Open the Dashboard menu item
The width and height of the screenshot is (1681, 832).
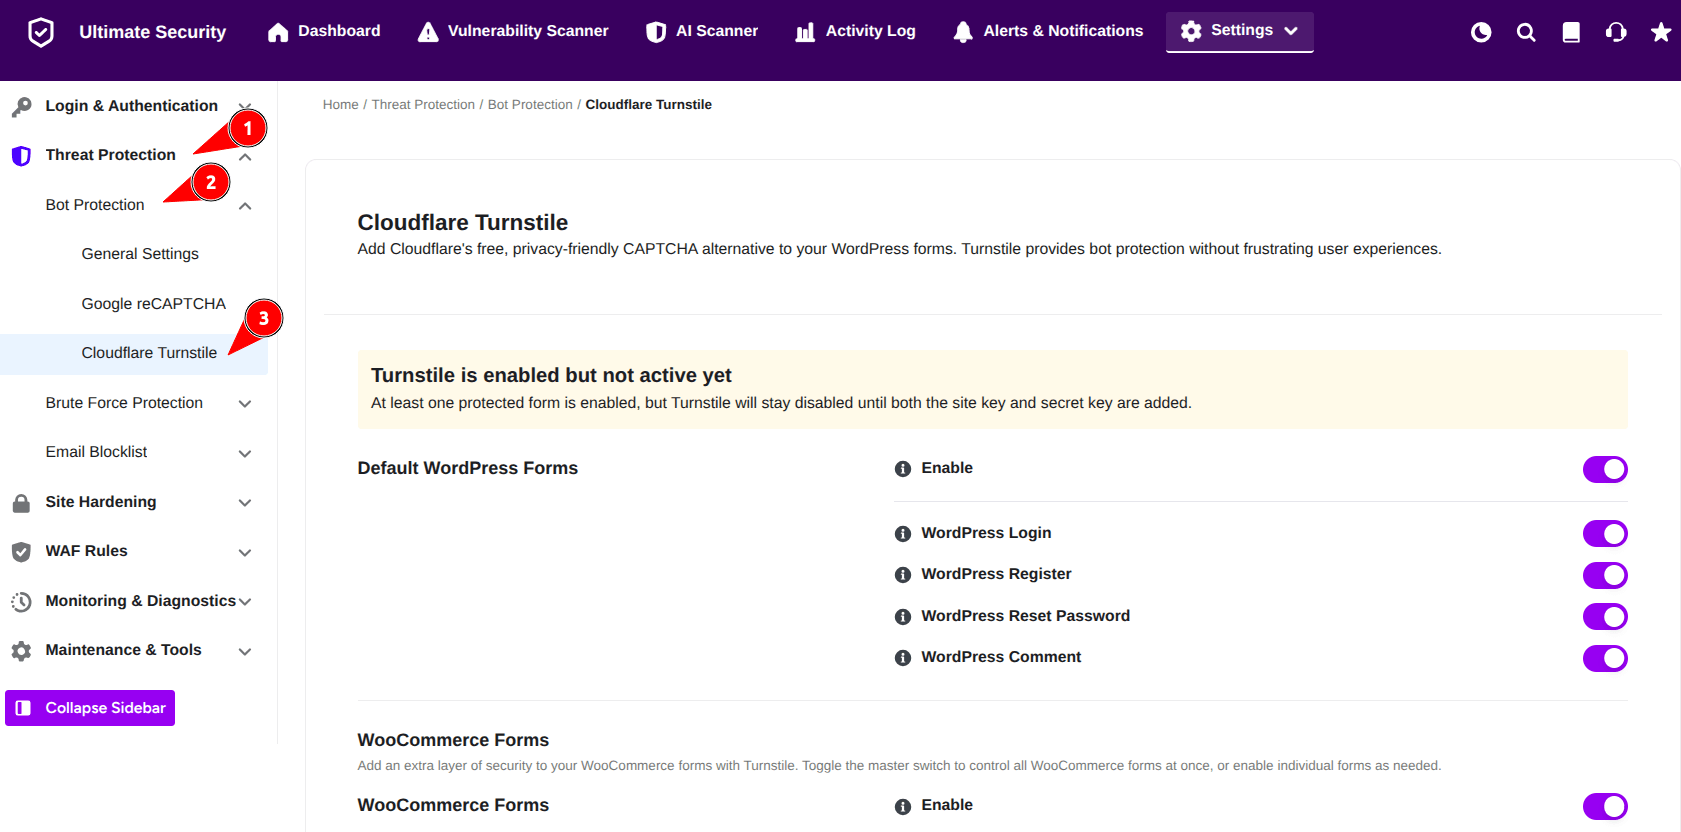pyautogui.click(x=324, y=32)
